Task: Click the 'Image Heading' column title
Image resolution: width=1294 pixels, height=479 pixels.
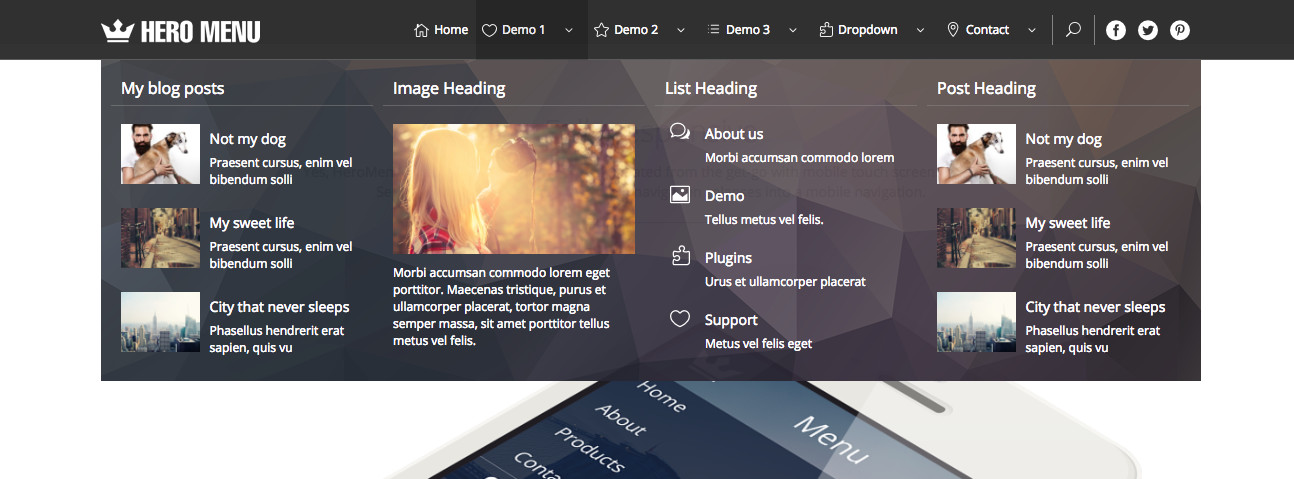Action: [x=449, y=88]
